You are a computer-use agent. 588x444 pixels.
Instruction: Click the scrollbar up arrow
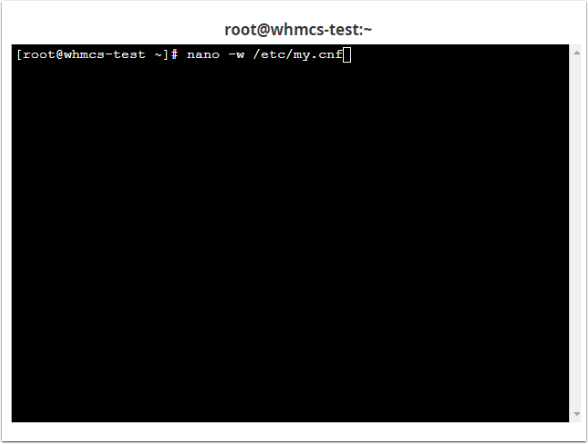coord(577,53)
